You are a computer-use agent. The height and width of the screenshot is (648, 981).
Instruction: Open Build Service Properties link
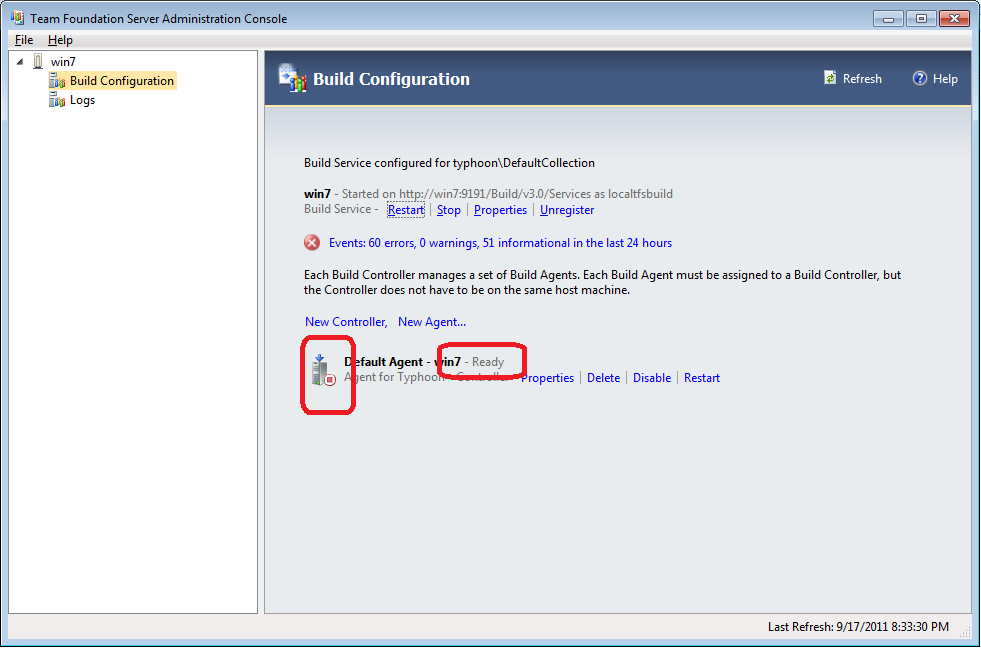coord(501,210)
